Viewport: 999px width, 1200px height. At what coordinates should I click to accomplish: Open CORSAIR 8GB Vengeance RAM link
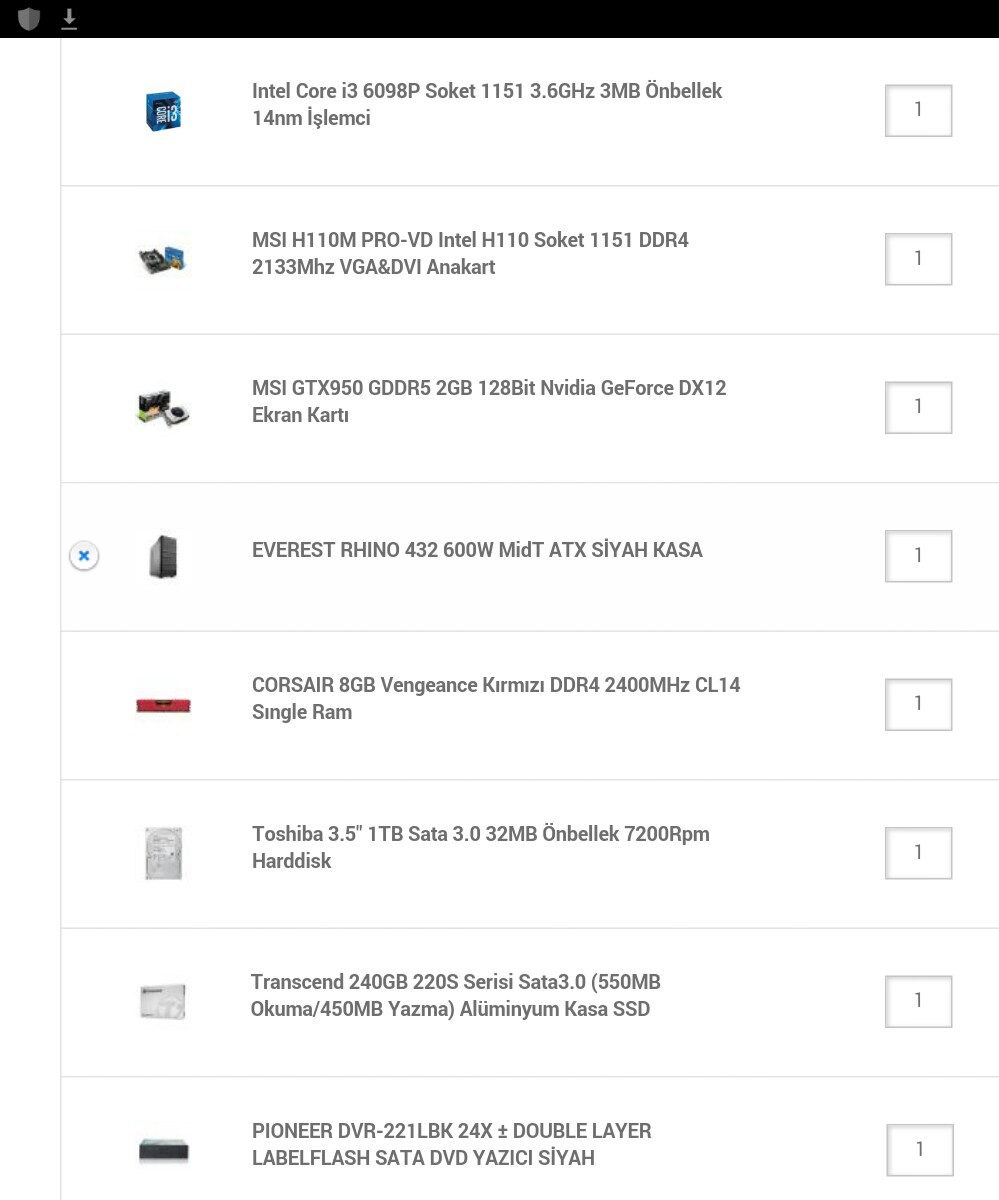click(x=496, y=698)
